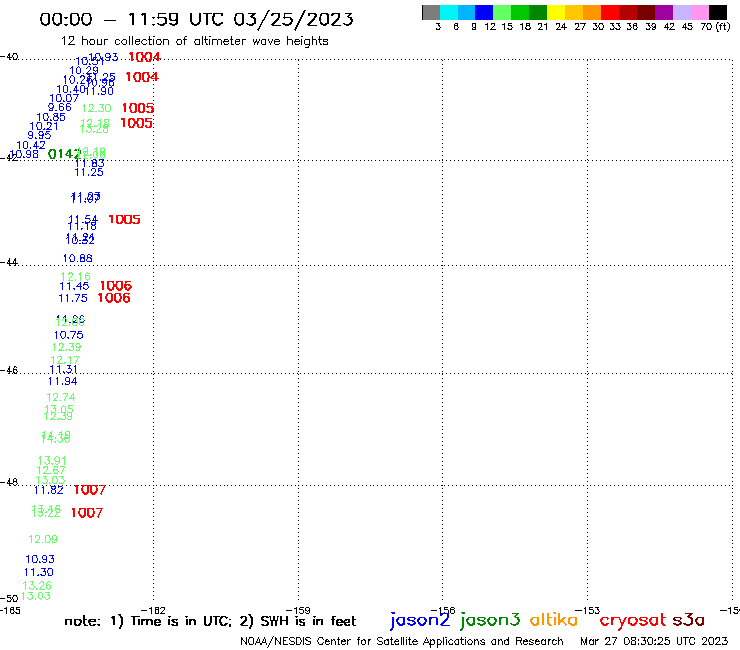Click the yellow 24 ft legend swatch

pyautogui.click(x=555, y=12)
